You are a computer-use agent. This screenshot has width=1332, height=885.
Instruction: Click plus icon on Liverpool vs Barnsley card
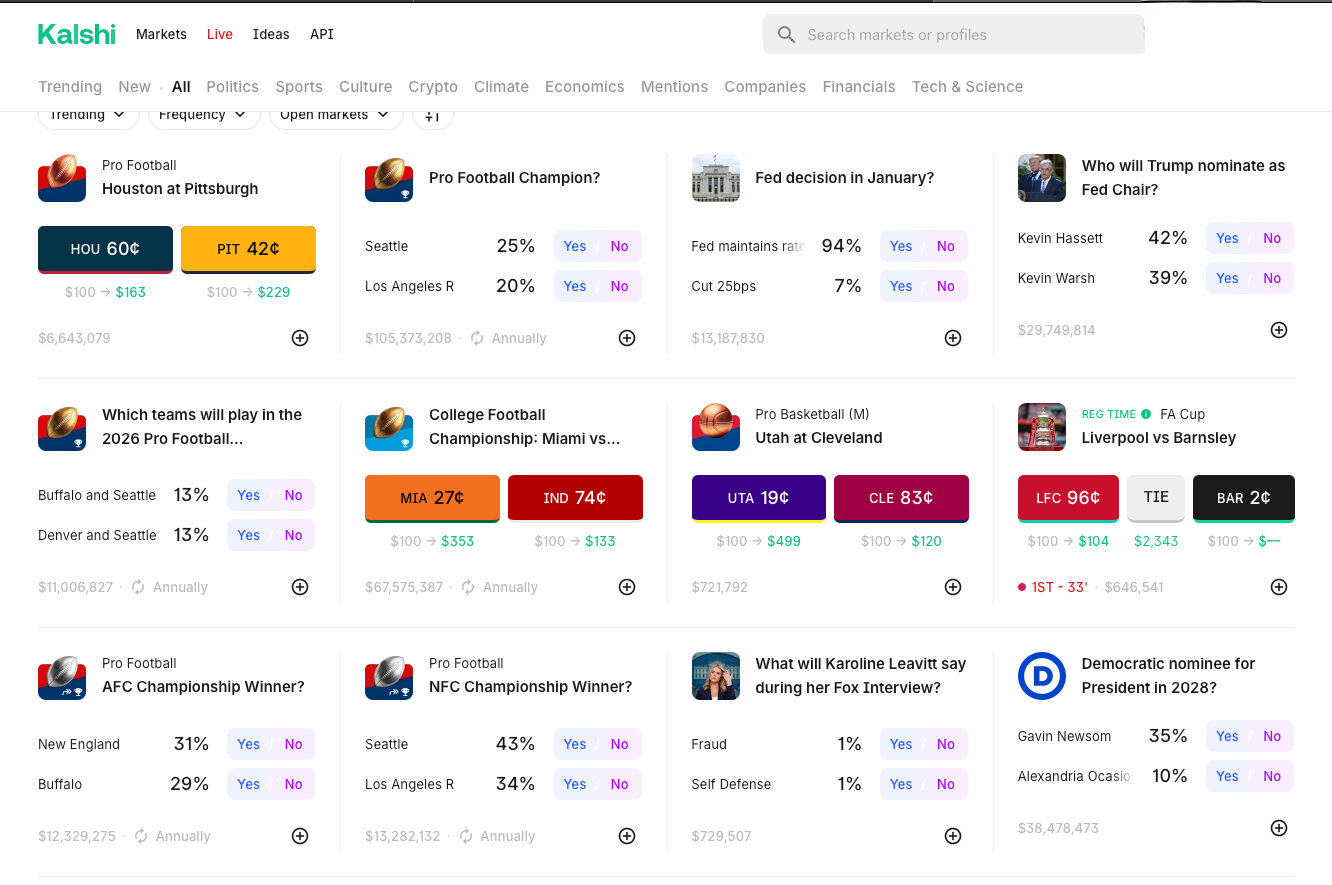[1279, 587]
